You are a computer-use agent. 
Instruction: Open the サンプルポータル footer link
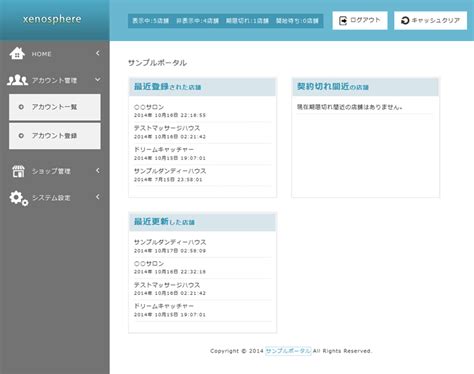(x=288, y=351)
